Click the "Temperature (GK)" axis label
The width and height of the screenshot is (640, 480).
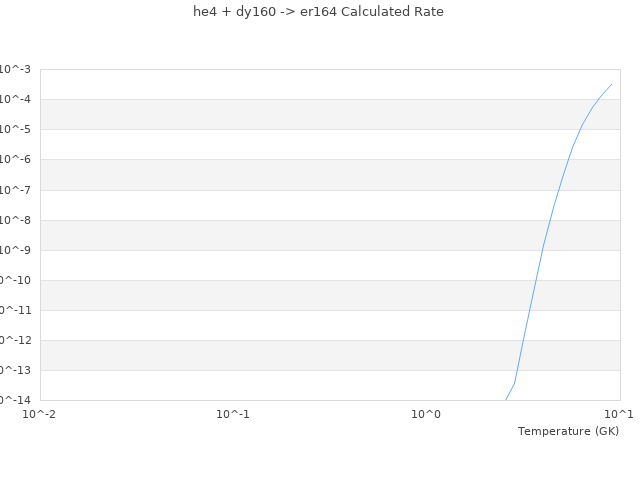pyautogui.click(x=568, y=431)
